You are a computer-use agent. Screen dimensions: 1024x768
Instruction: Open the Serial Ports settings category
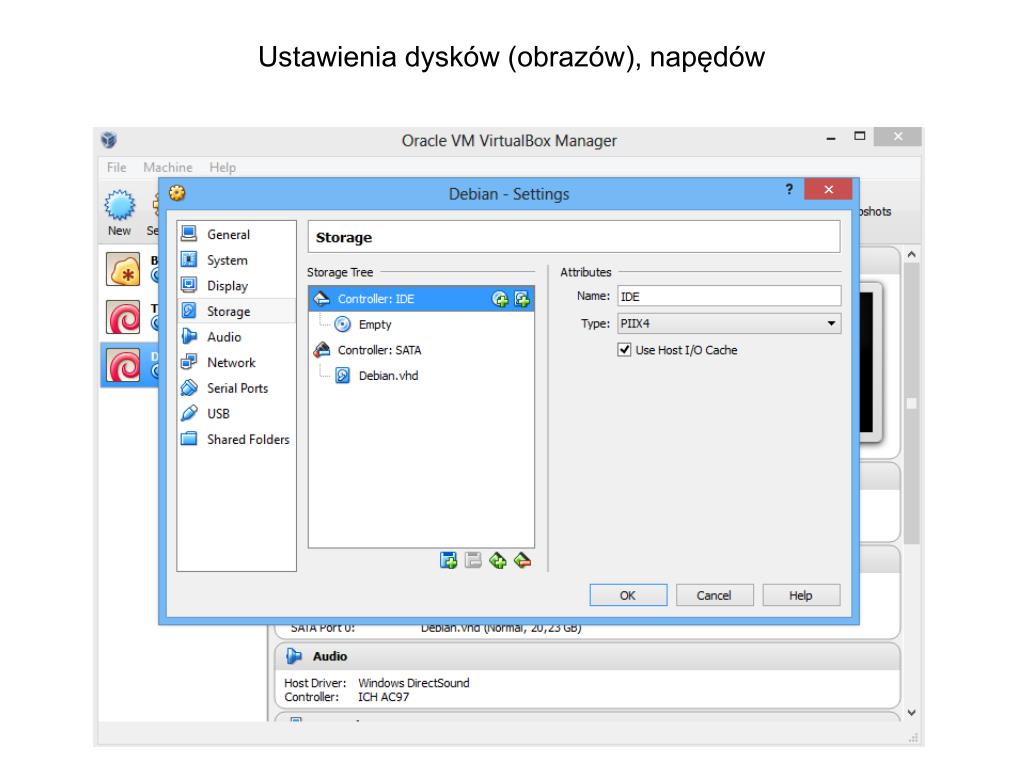(x=236, y=388)
